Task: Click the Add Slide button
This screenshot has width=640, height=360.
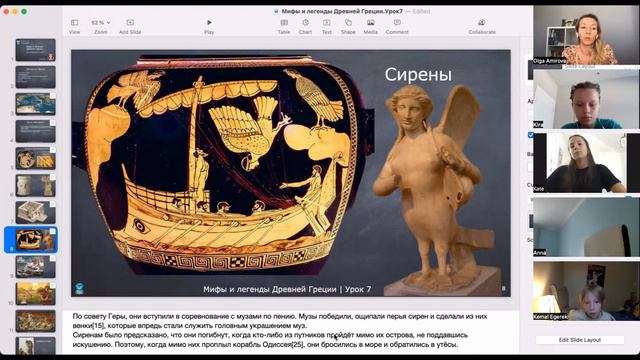Action: click(130, 26)
